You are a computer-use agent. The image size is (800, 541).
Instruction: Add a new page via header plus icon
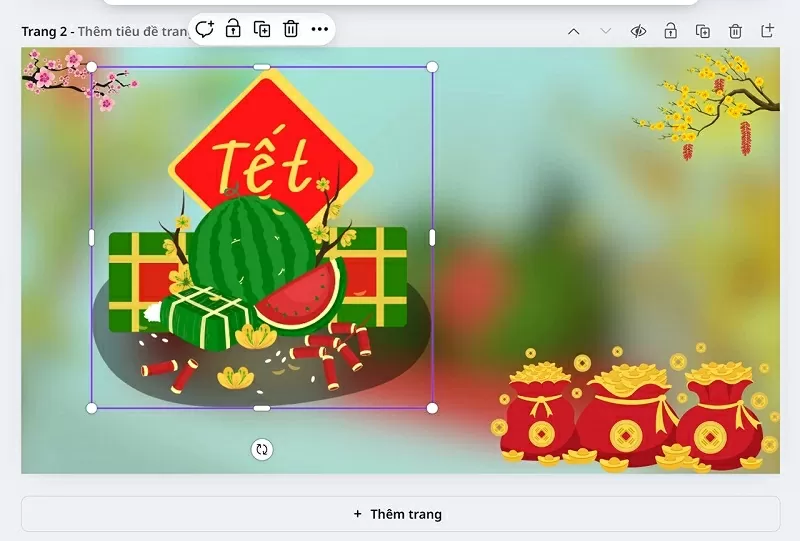767,31
